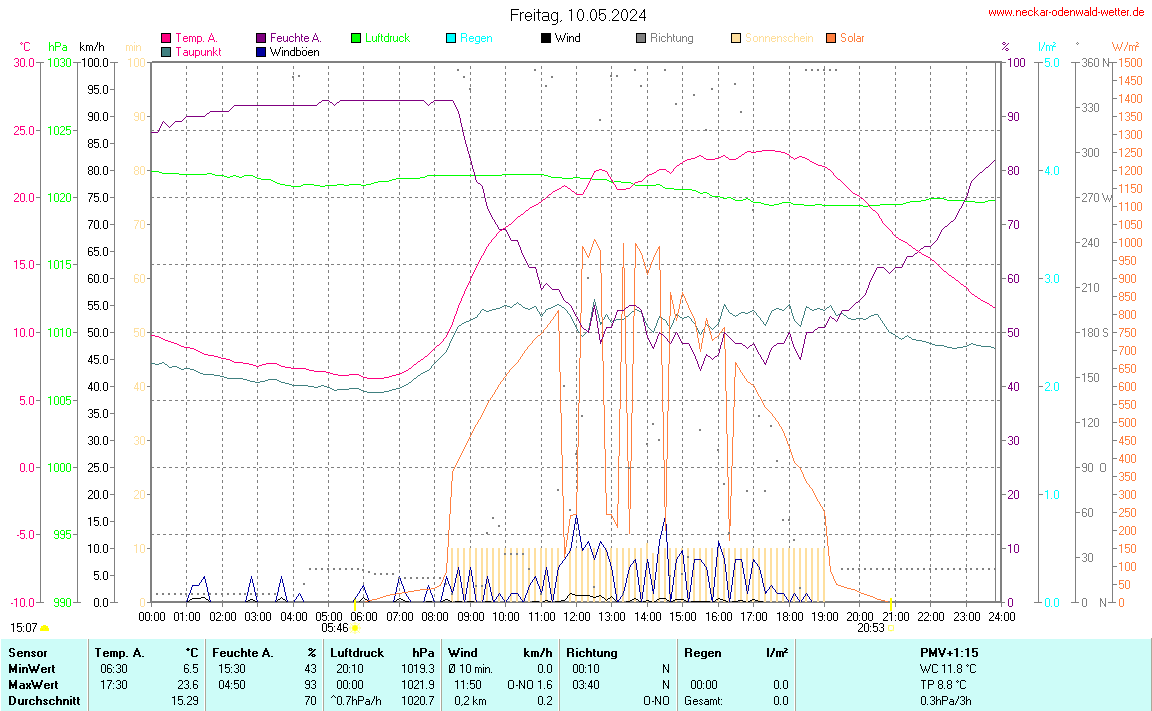Click the teal Taupunkt legend swatch
The width and height of the screenshot is (1152, 711).
coord(166,52)
